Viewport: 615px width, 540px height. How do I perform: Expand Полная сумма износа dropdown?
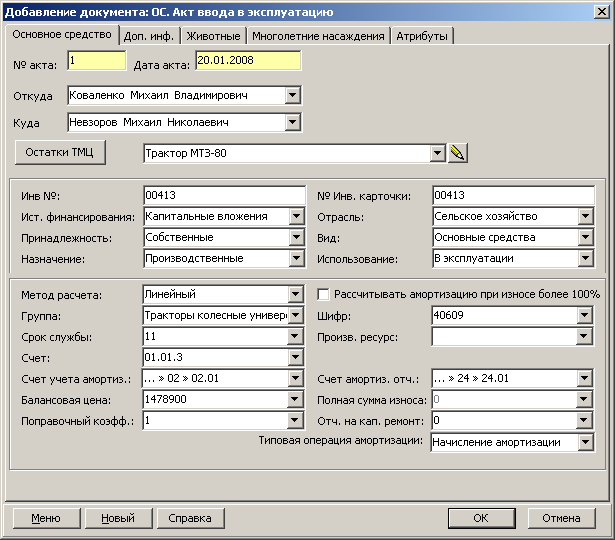pos(584,399)
